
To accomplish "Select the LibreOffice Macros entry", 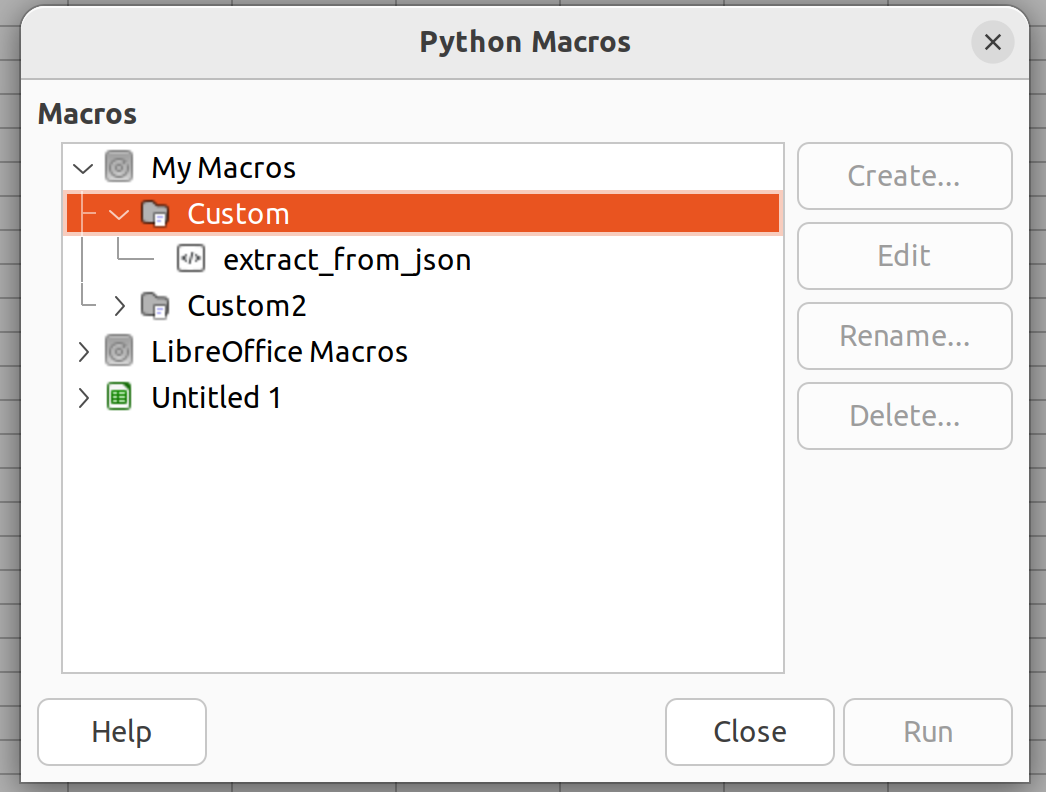I will point(280,352).
